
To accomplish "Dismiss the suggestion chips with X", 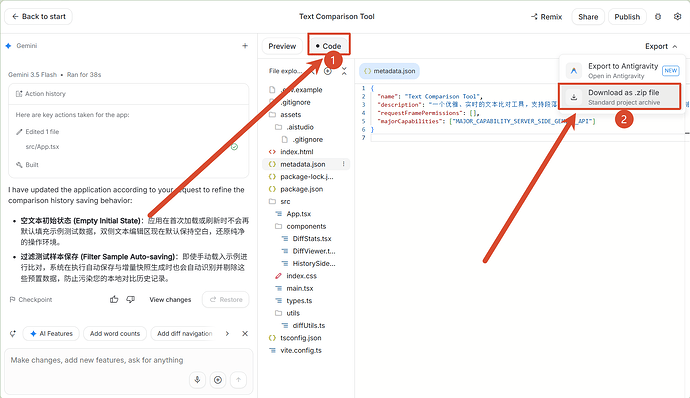I will tap(245, 334).
